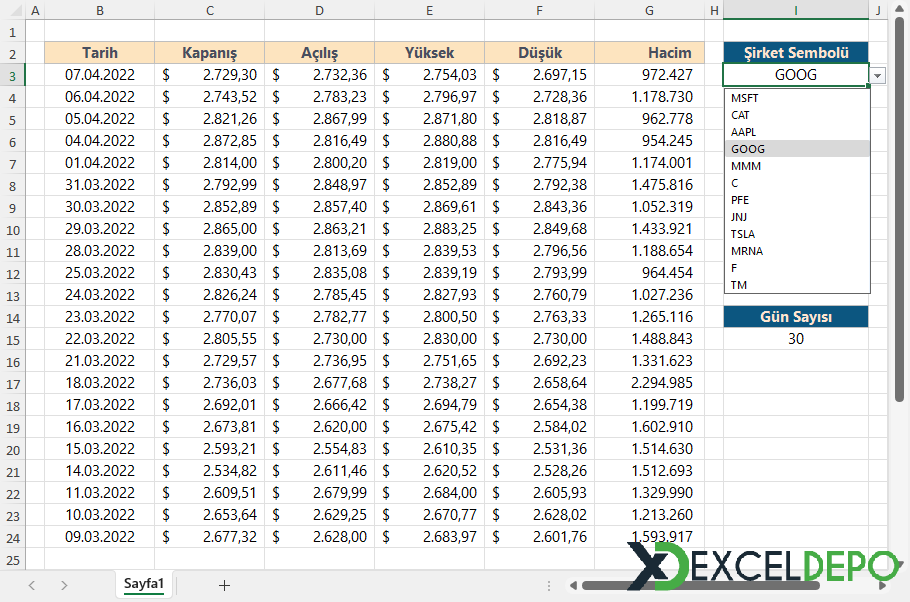The width and height of the screenshot is (910, 602).
Task: Pick TSLA in the symbol dropdown
Action: coord(797,234)
